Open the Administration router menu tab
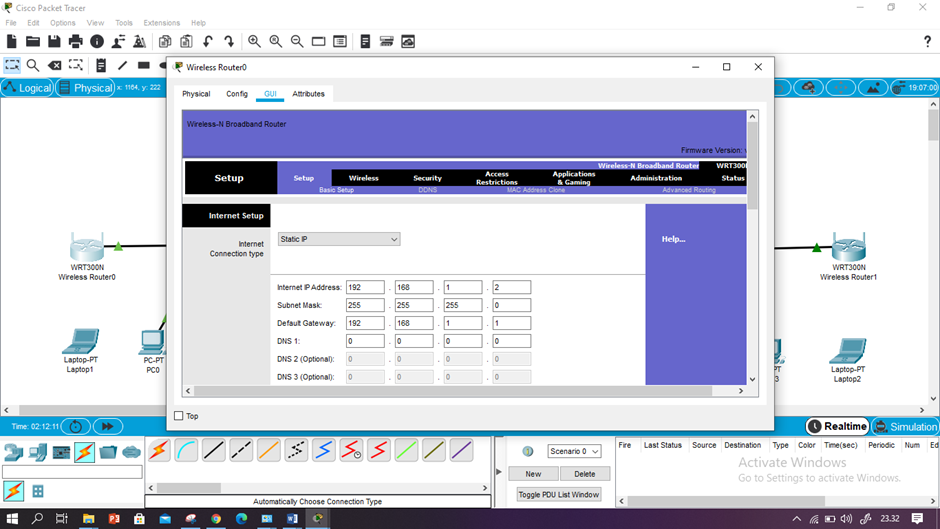Viewport: 940px width, 529px height. tap(656, 178)
